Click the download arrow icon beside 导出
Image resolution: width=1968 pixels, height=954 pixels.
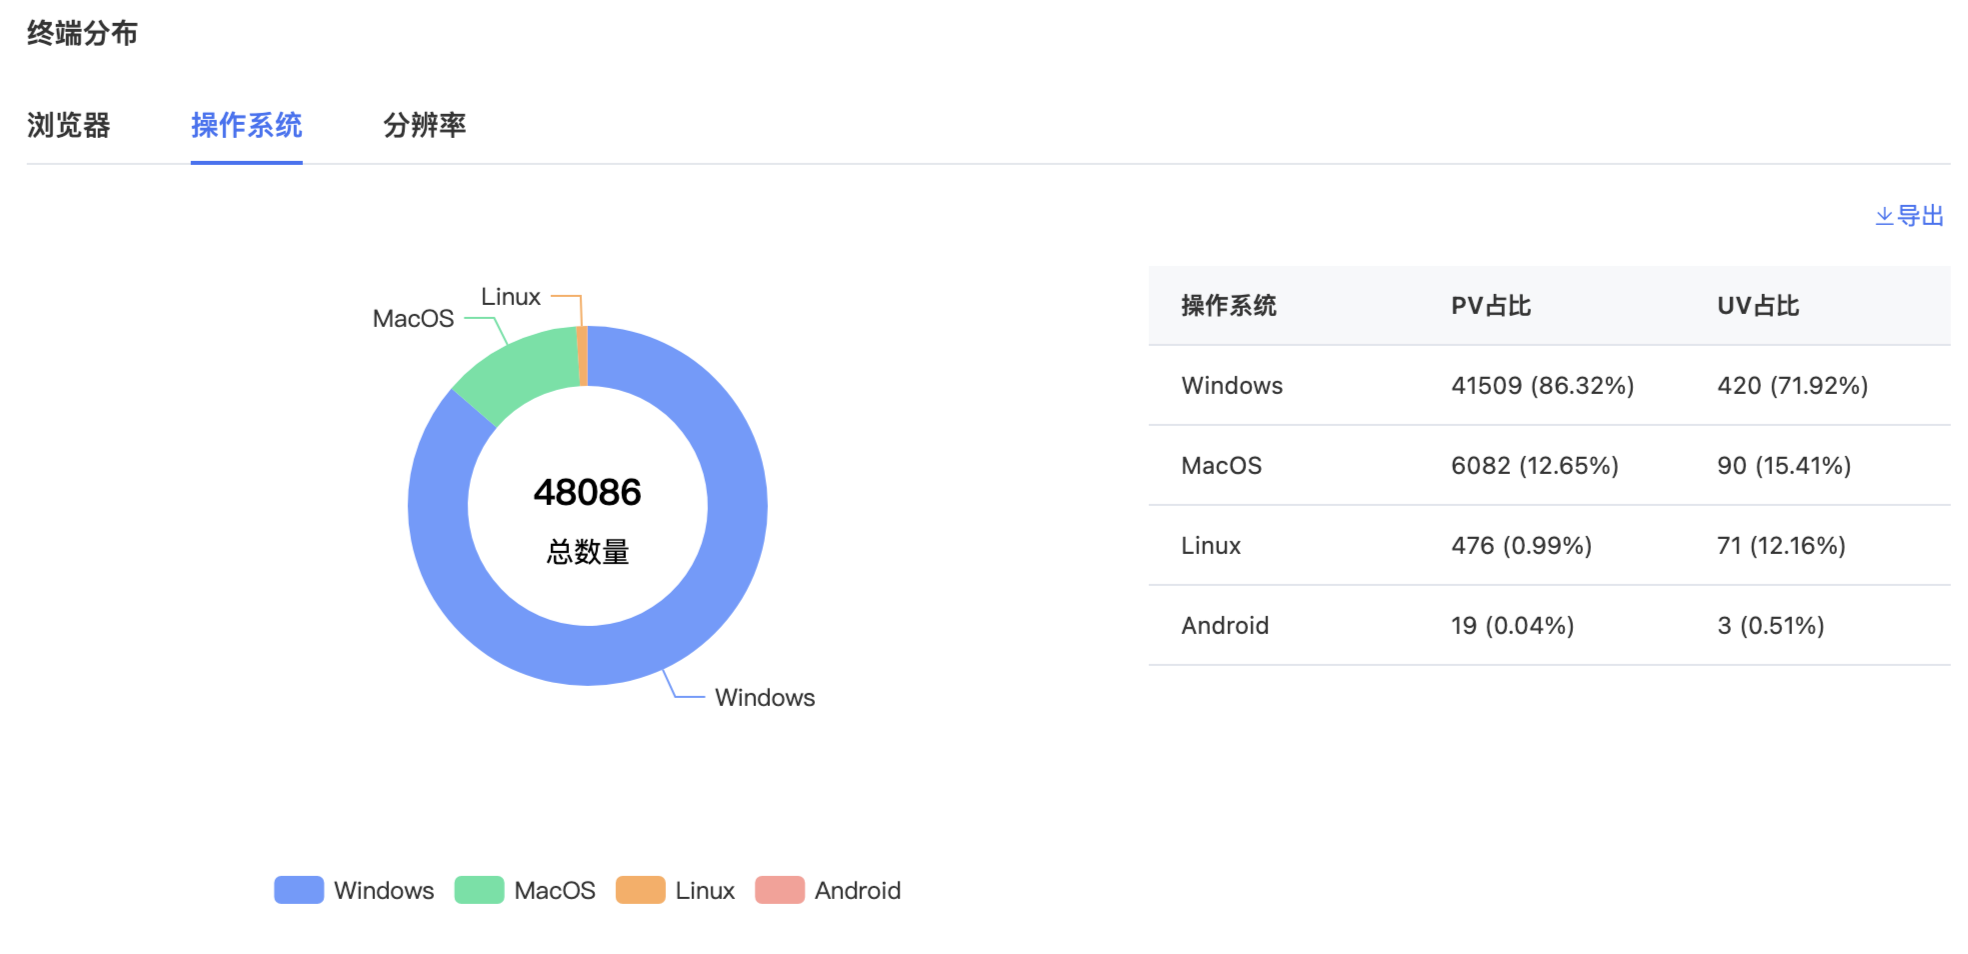click(x=1884, y=216)
